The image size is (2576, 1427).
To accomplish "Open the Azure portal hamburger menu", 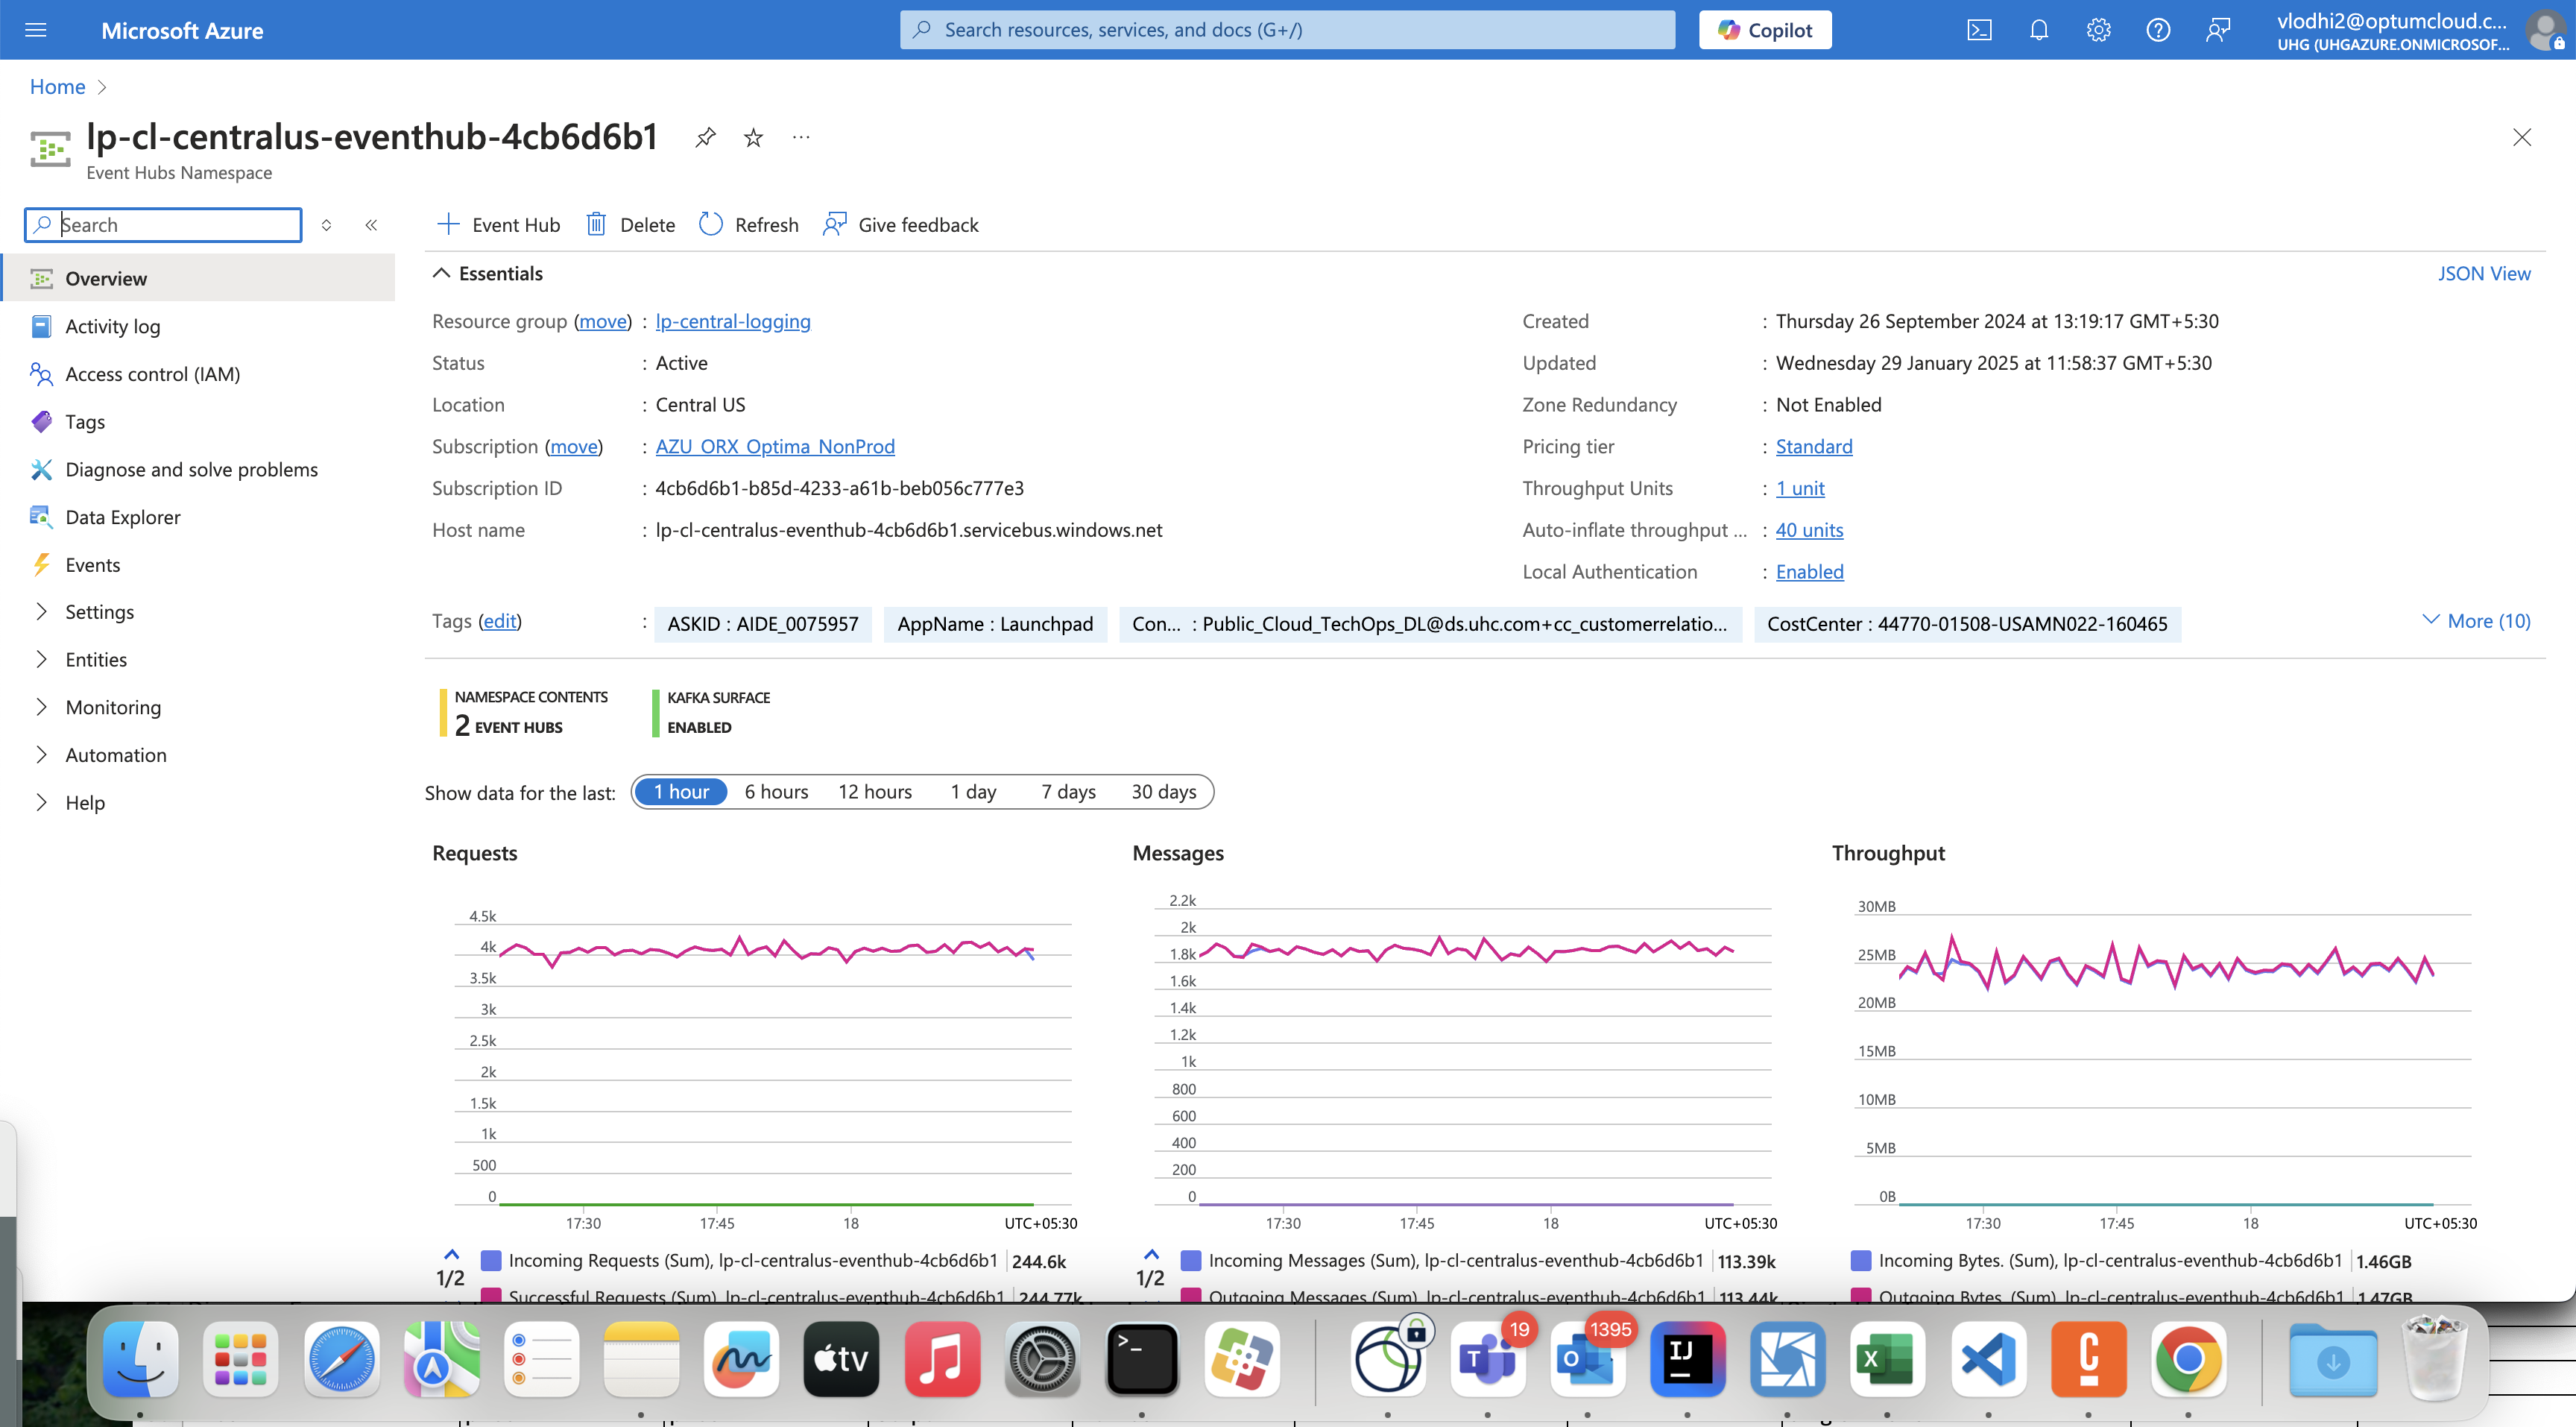I will [36, 30].
